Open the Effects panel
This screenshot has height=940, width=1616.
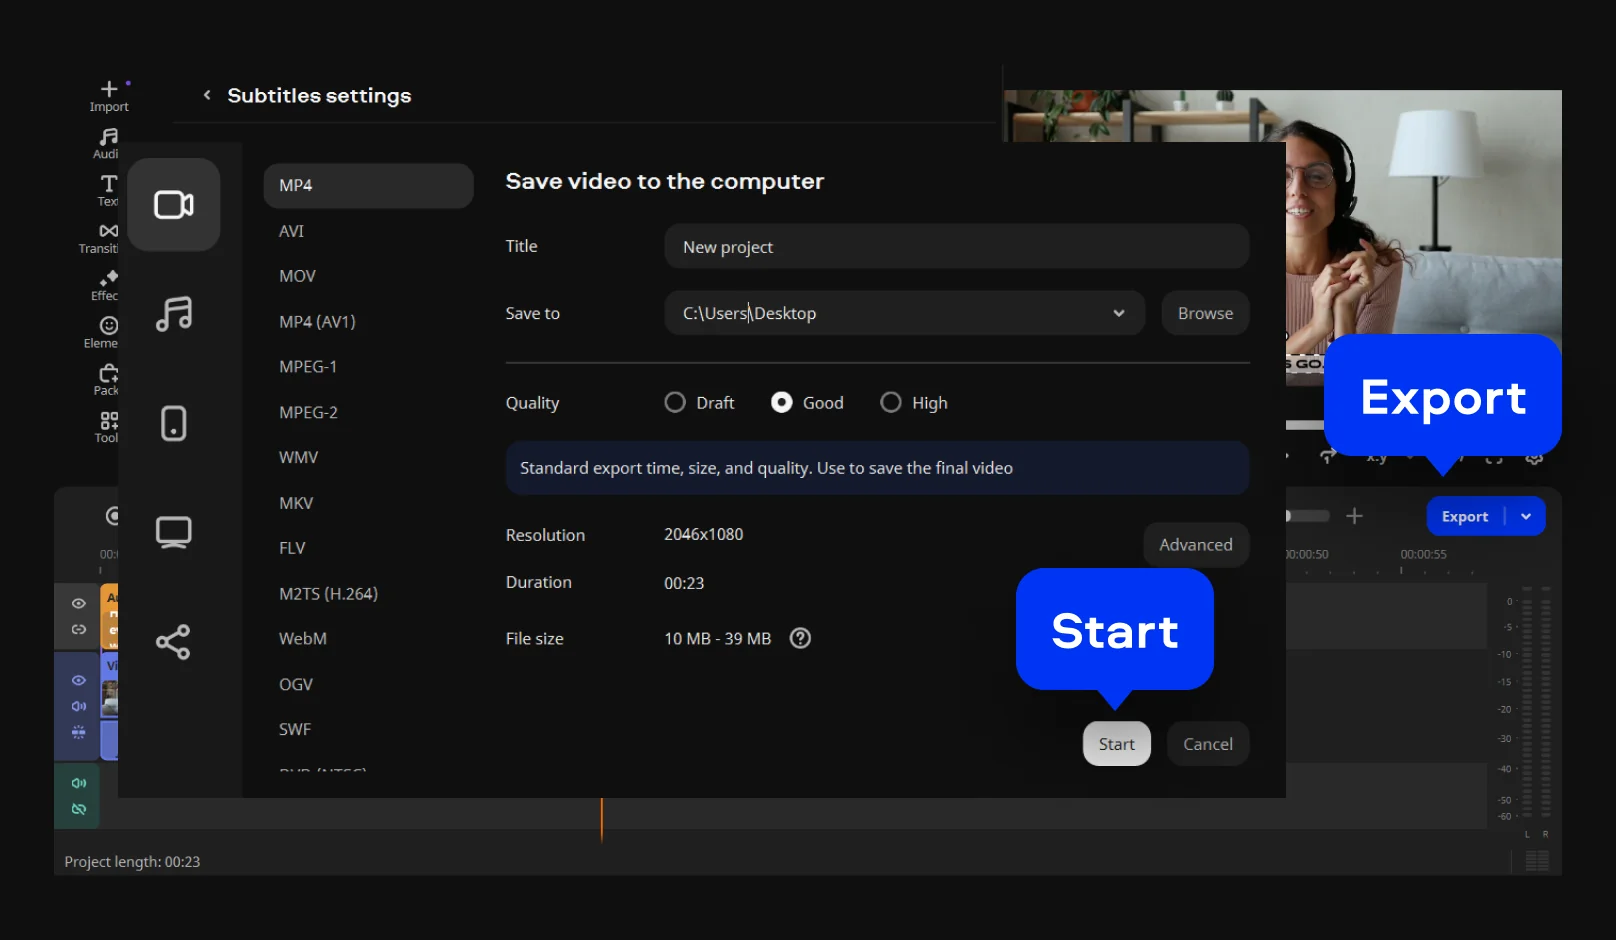106,285
